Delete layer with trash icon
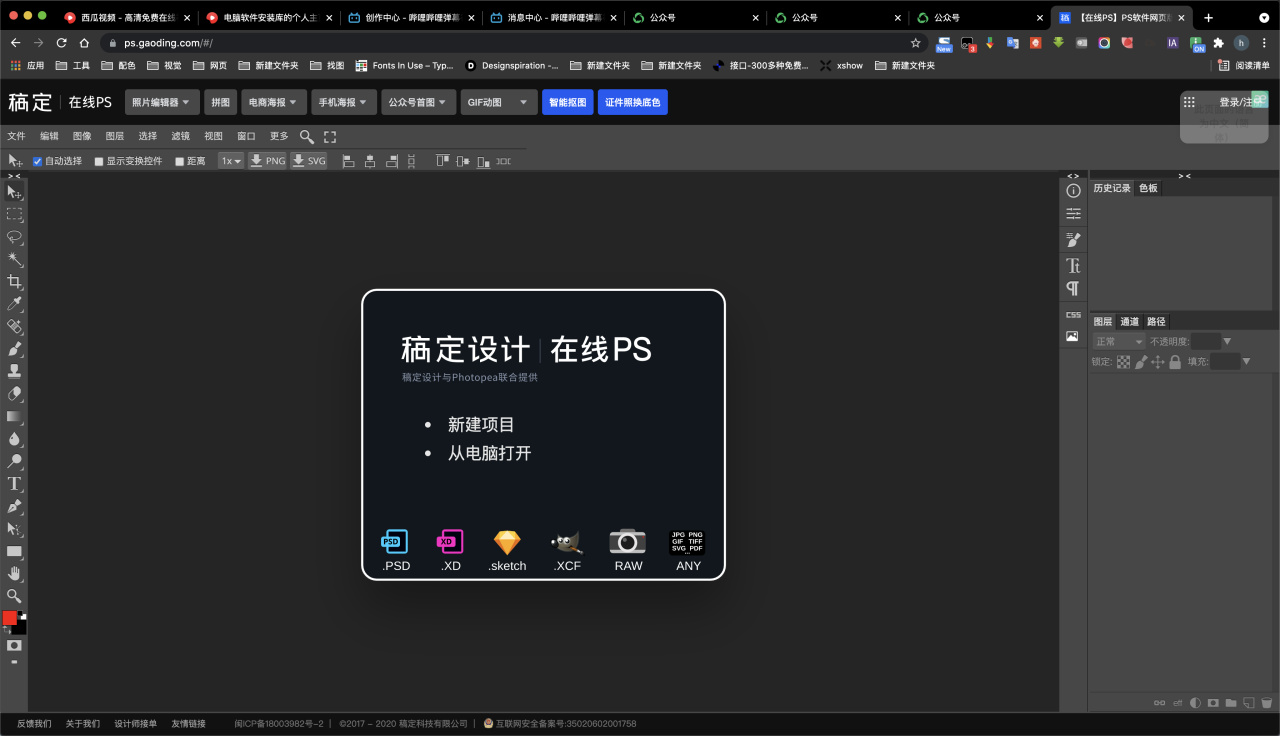 coord(1266,702)
